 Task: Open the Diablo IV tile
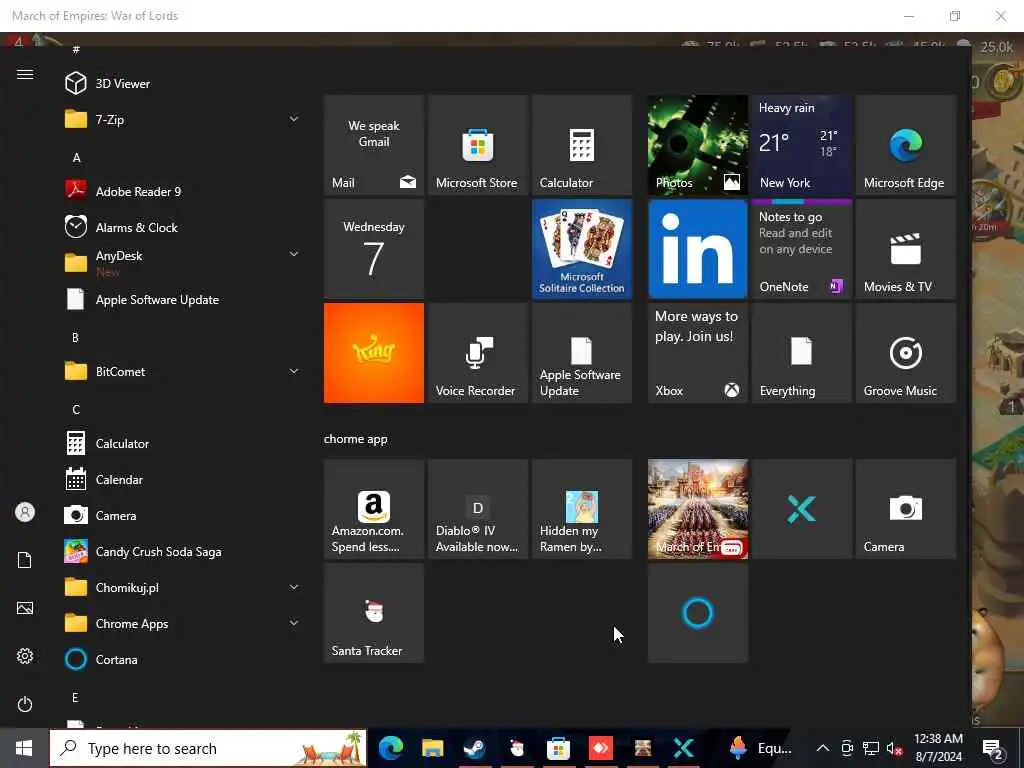(477, 509)
